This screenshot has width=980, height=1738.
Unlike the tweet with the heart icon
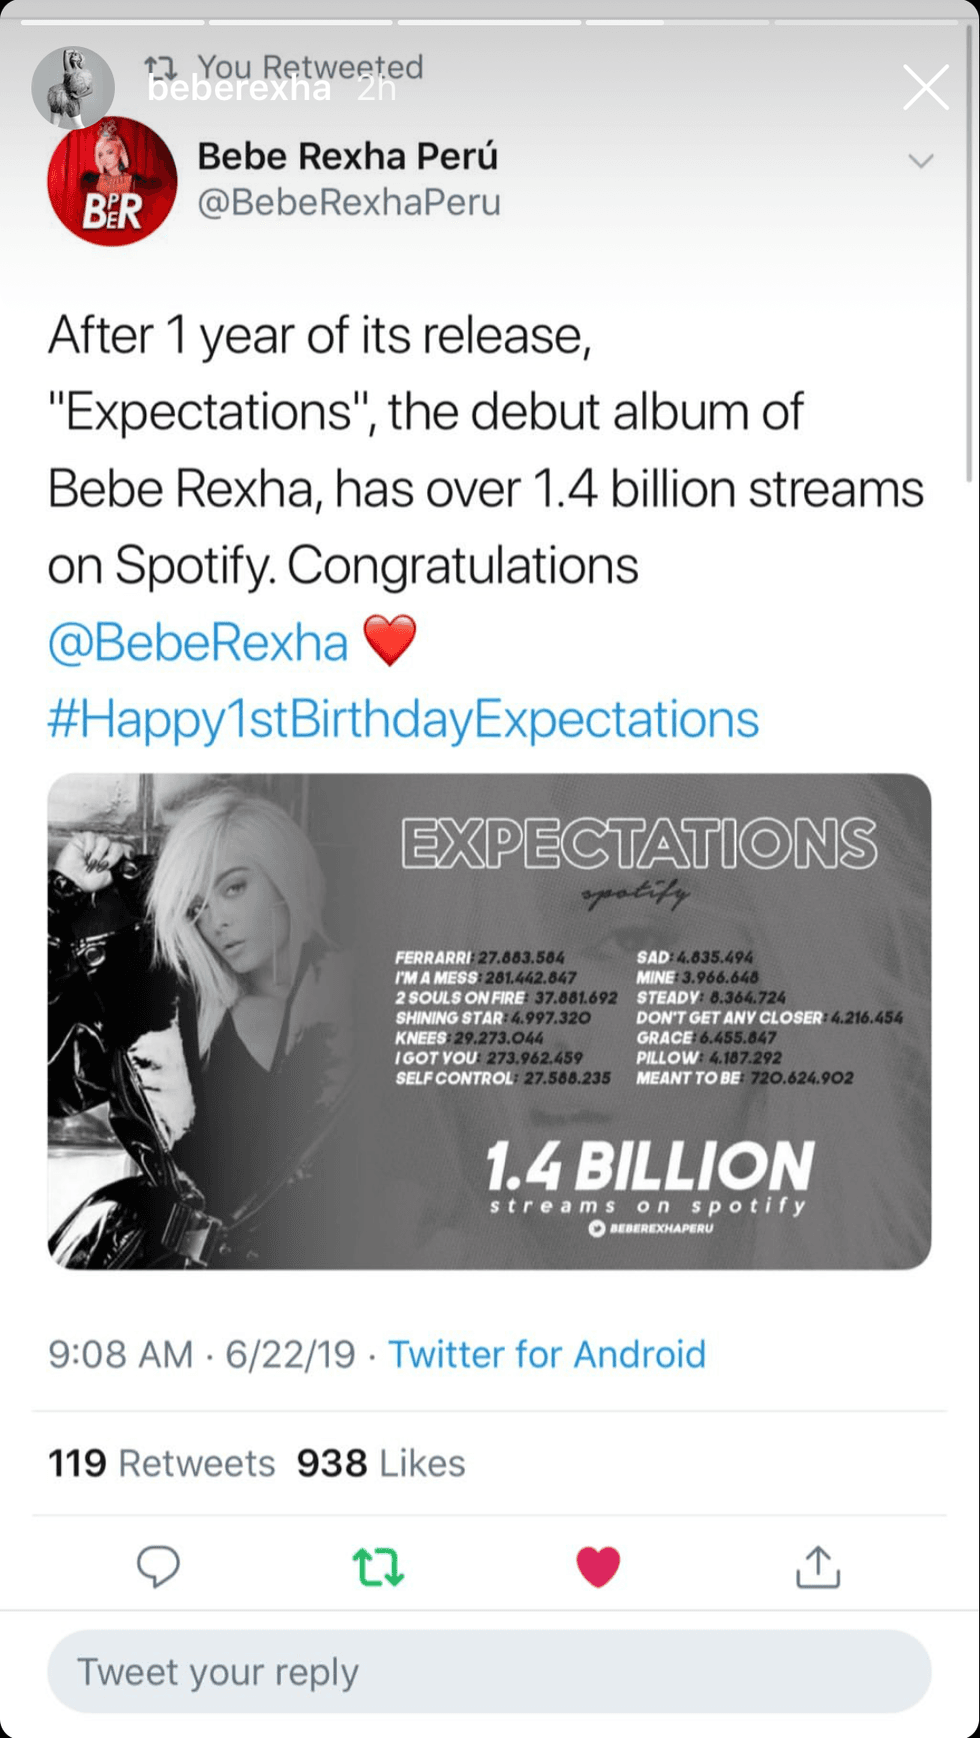tap(598, 1566)
